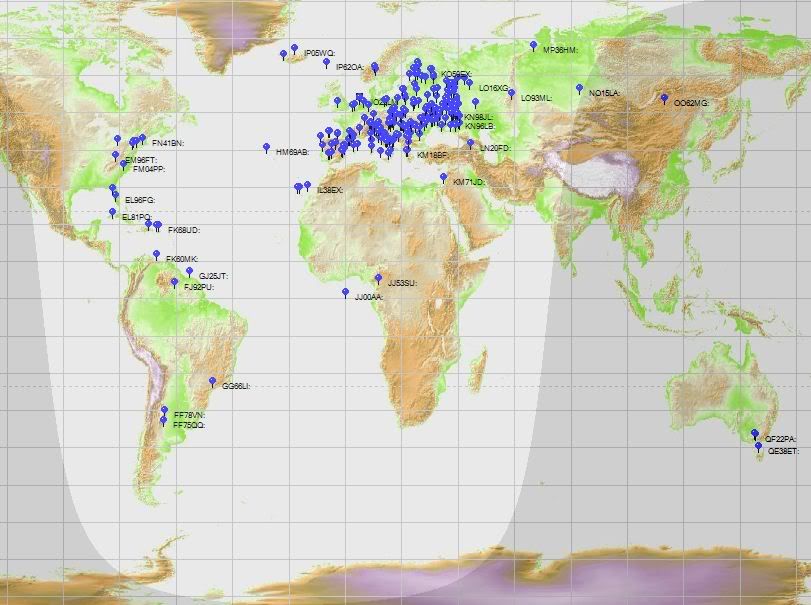Select the MP36HM marker pin
This screenshot has height=605, width=811.
533,45
